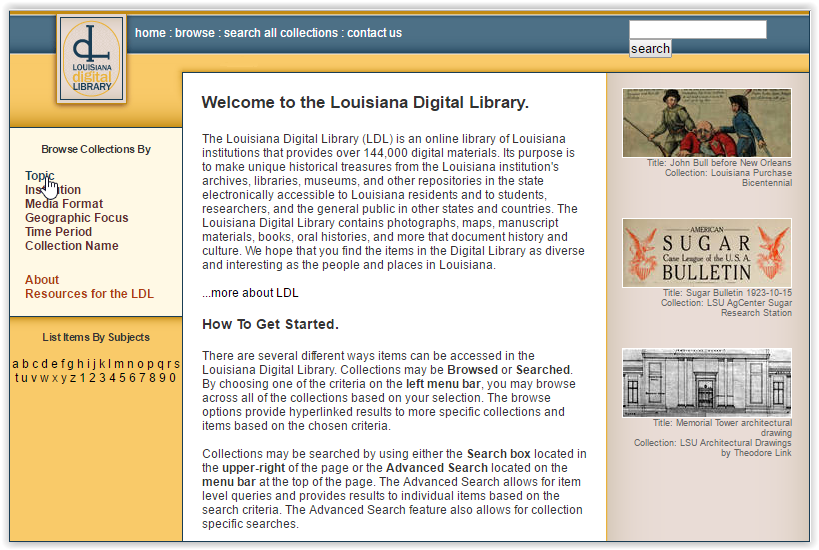List items by subject number 4

tap(112, 378)
